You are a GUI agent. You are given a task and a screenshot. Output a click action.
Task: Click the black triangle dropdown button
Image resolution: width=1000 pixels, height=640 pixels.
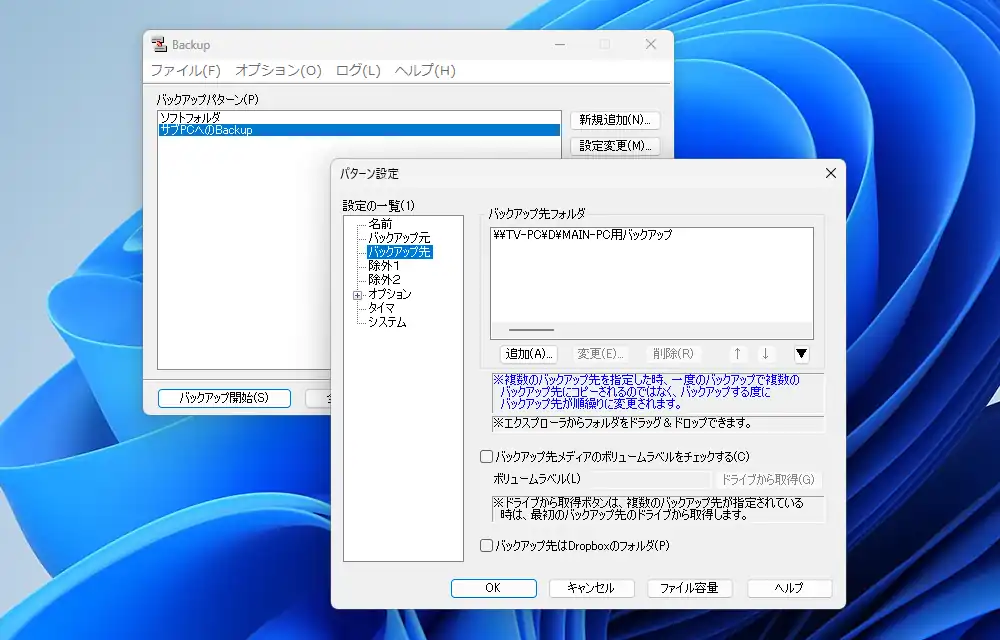(800, 353)
